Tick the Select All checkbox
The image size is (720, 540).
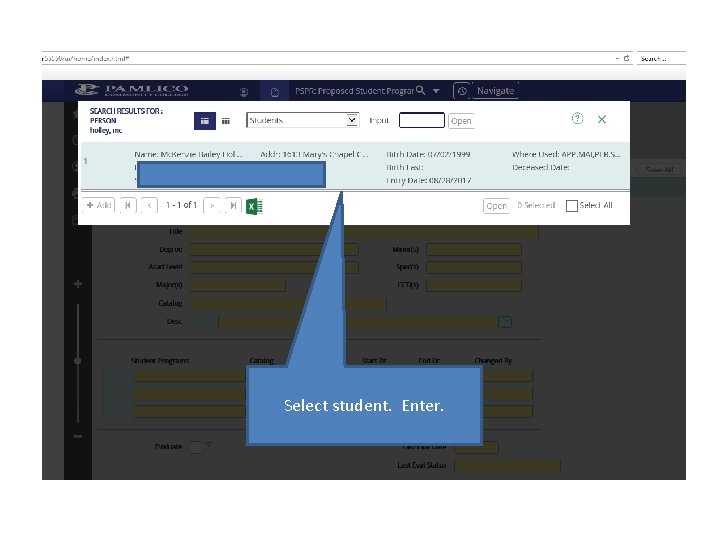click(572, 206)
